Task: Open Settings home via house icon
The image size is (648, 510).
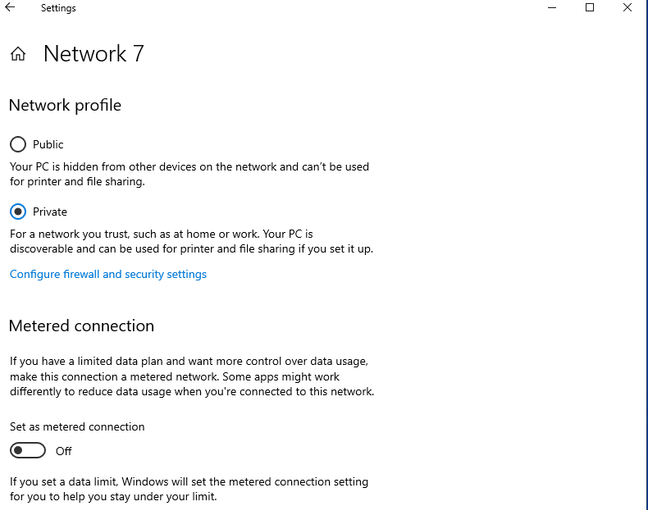Action: 18,55
